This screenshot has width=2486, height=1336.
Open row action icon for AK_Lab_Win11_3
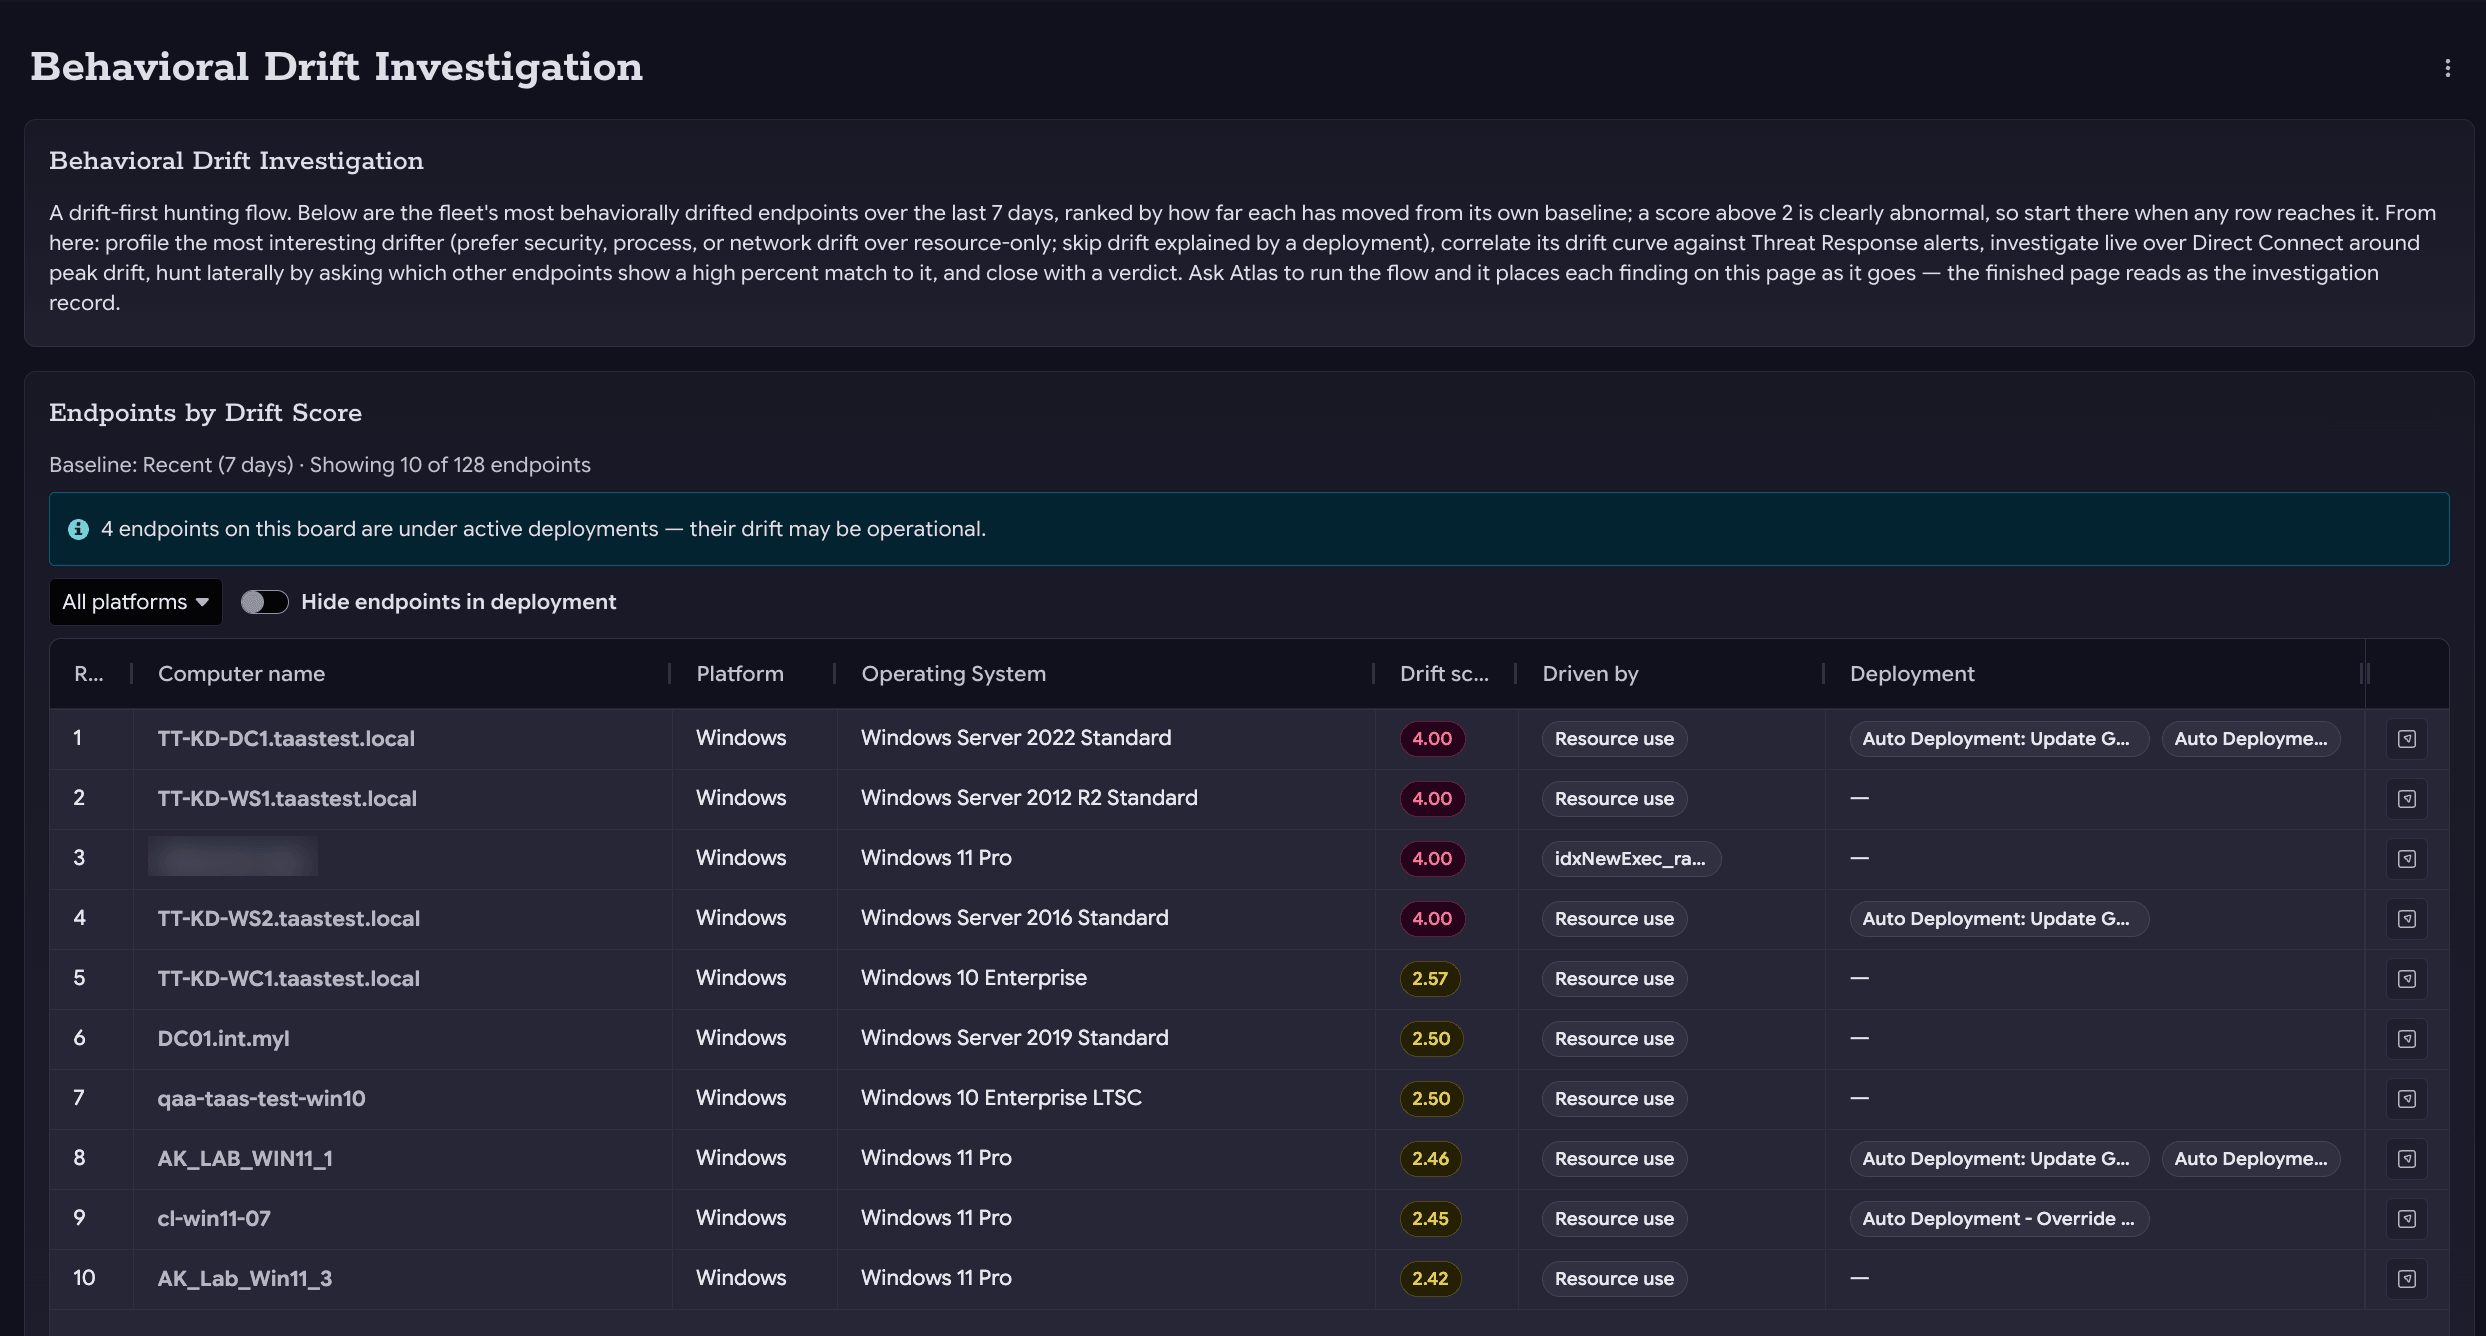click(x=2406, y=1279)
